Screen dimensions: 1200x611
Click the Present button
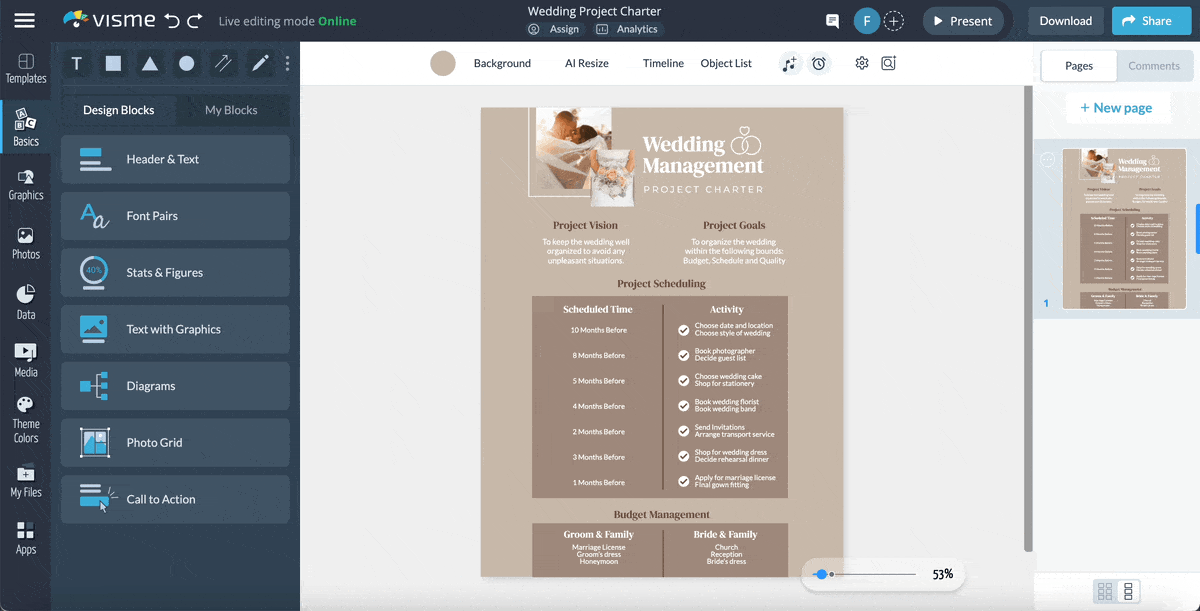[962, 20]
